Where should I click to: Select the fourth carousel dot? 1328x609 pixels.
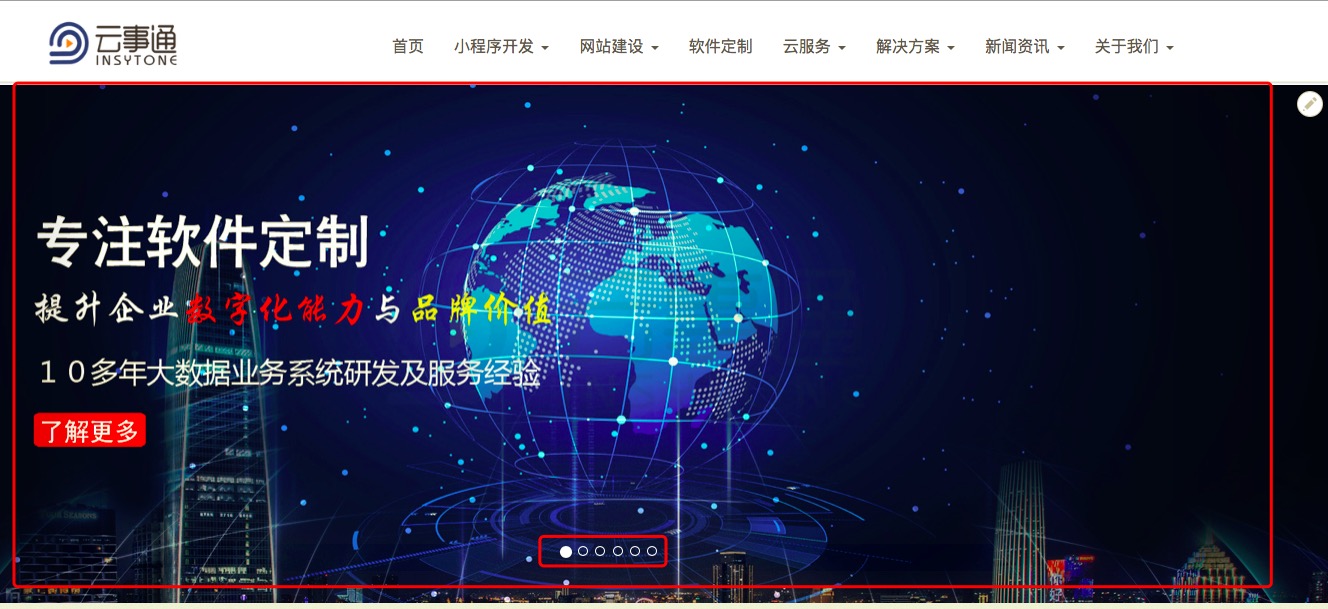coord(619,550)
